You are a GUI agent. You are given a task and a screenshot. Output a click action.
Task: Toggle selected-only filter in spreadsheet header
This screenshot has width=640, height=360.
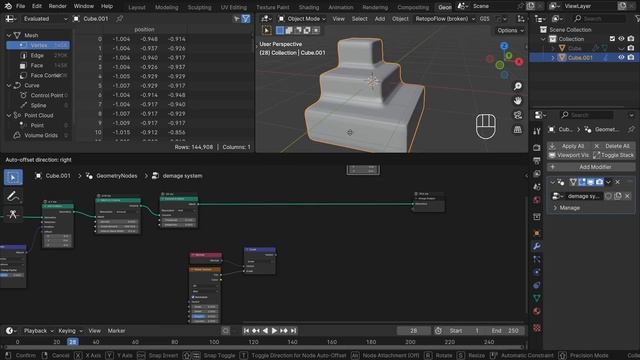coord(236,19)
